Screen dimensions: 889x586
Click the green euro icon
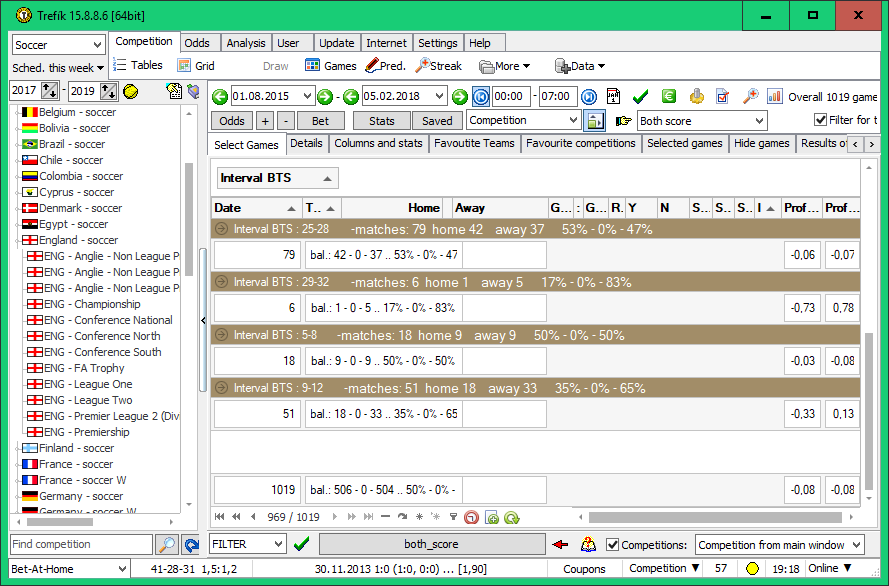click(669, 96)
